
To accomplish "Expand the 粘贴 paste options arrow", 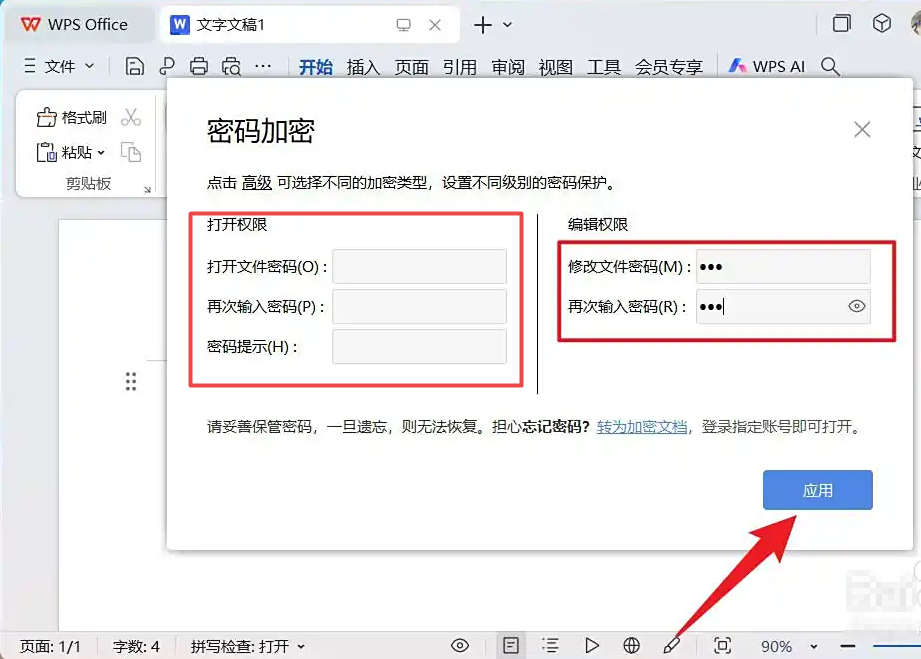I will (101, 153).
